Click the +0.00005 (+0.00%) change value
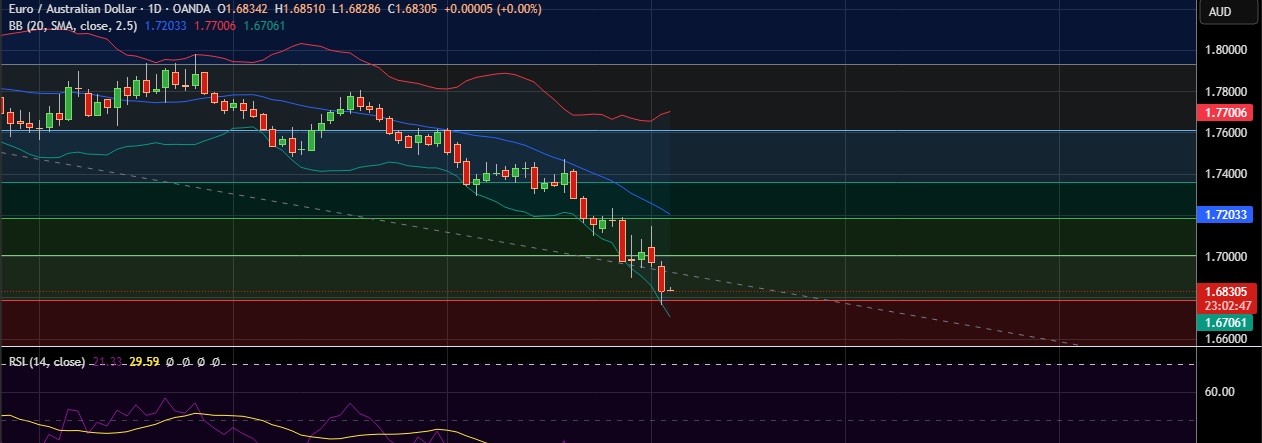 click(x=495, y=9)
